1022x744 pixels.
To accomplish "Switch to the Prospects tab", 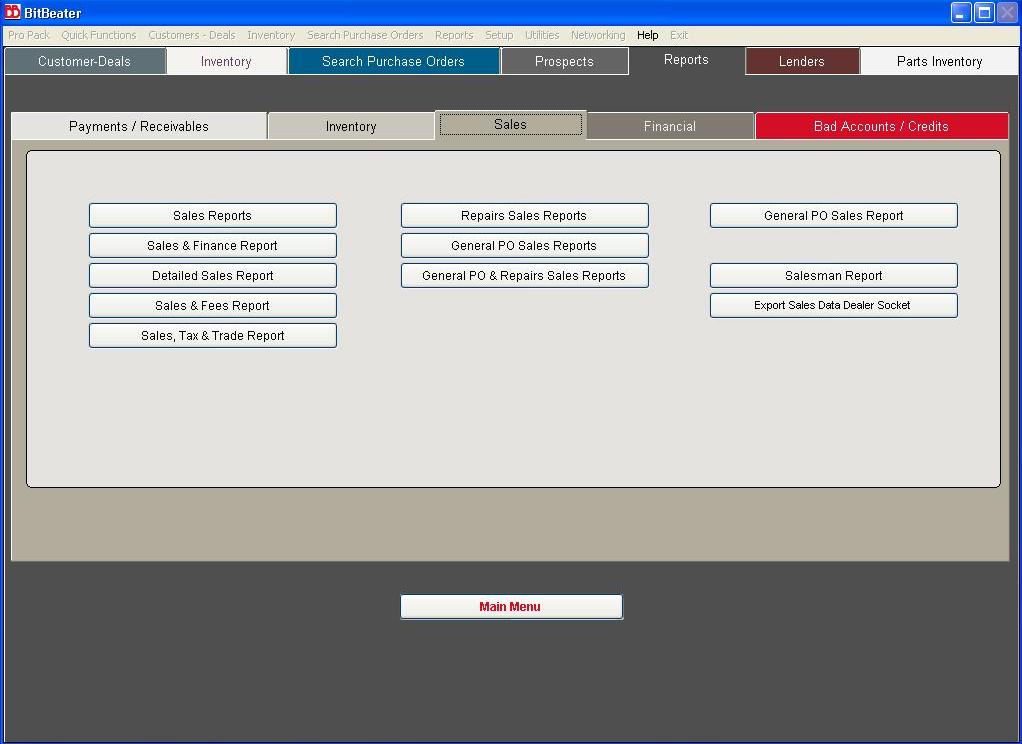I will coord(565,61).
